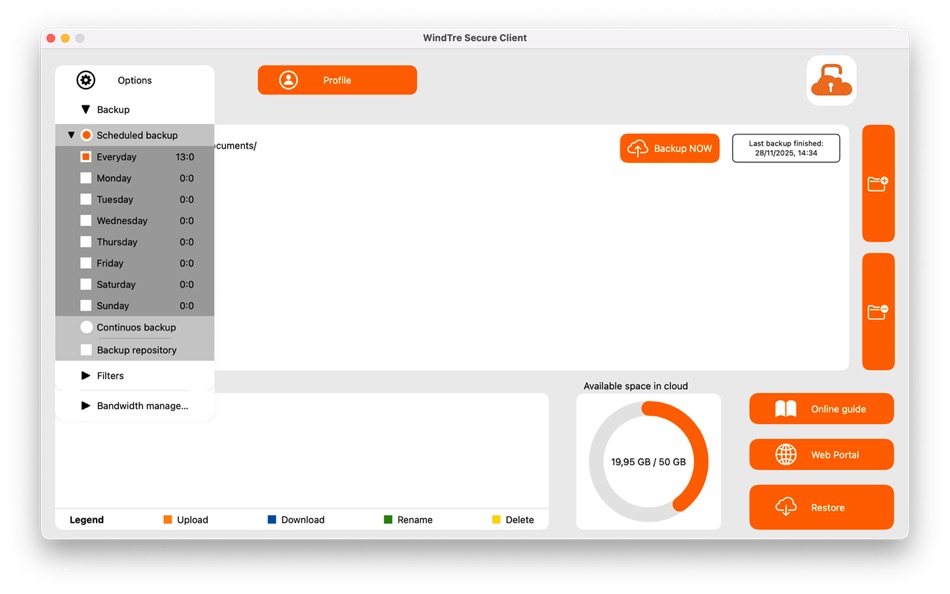
Task: Click the Restore button
Action: click(x=820, y=507)
